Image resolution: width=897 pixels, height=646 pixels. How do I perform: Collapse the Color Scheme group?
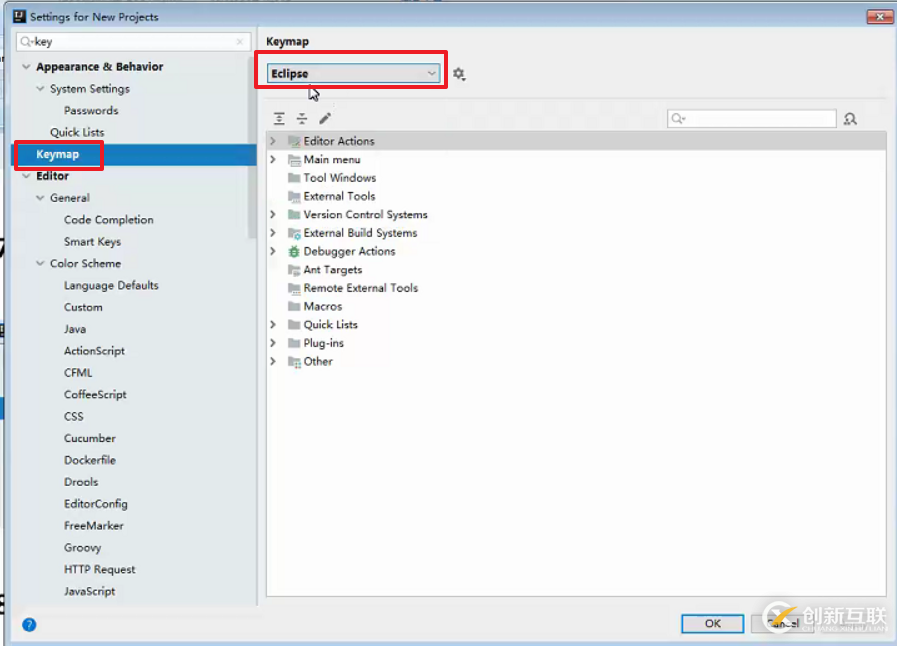point(40,264)
